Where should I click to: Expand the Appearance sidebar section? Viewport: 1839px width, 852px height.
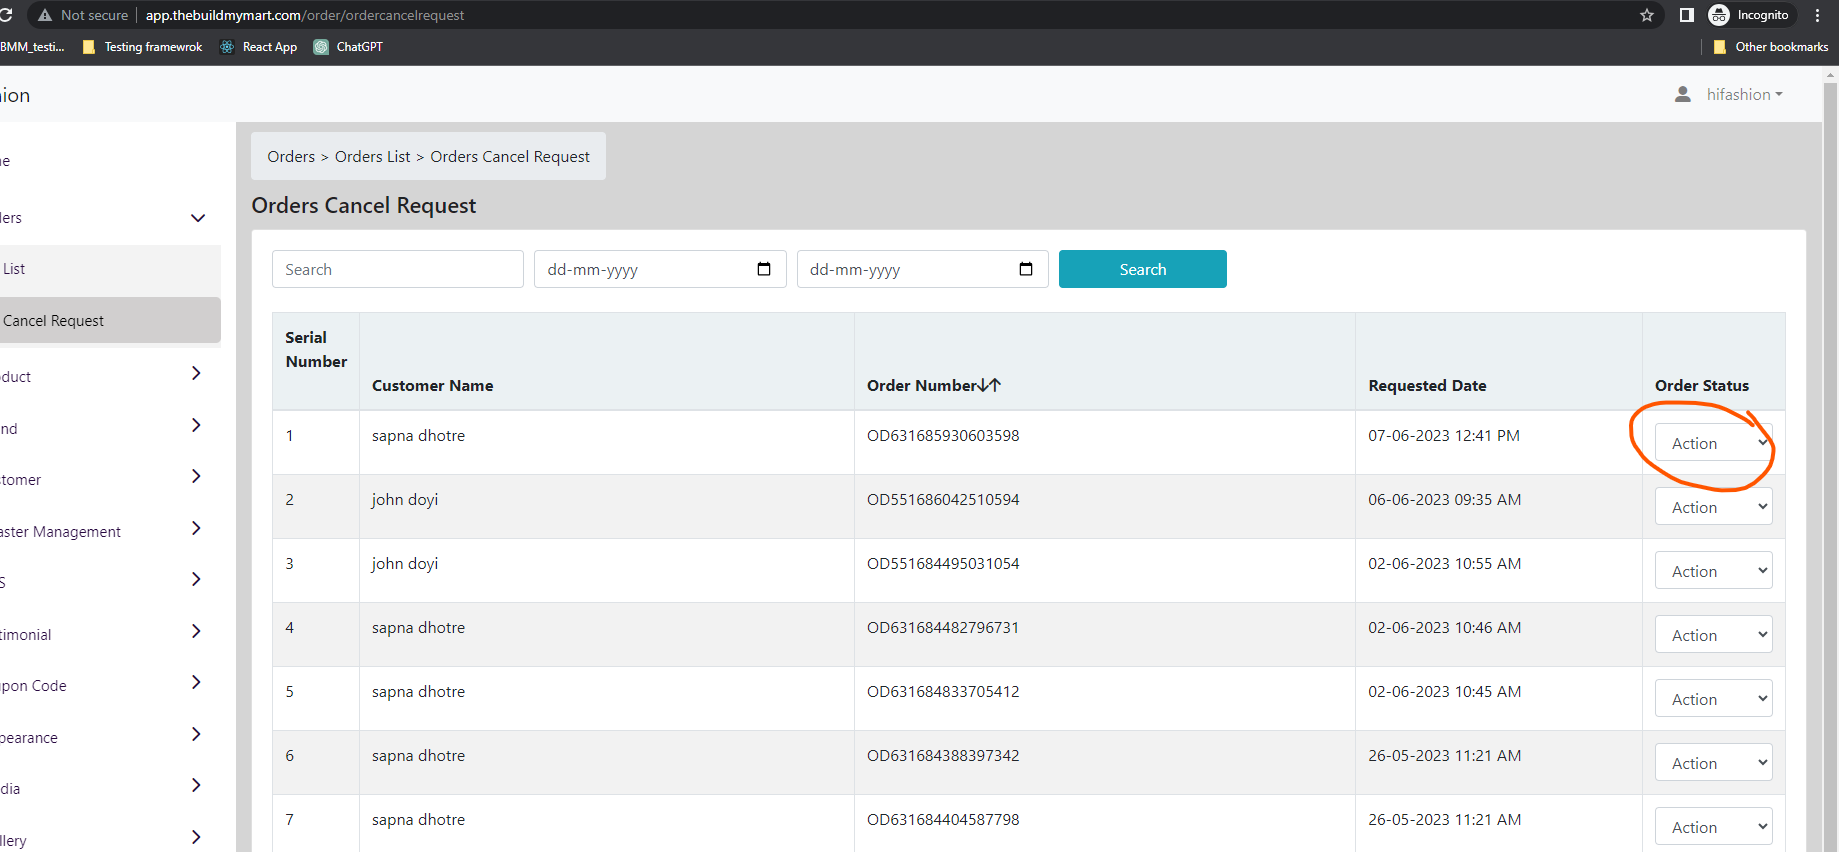pyautogui.click(x=196, y=734)
